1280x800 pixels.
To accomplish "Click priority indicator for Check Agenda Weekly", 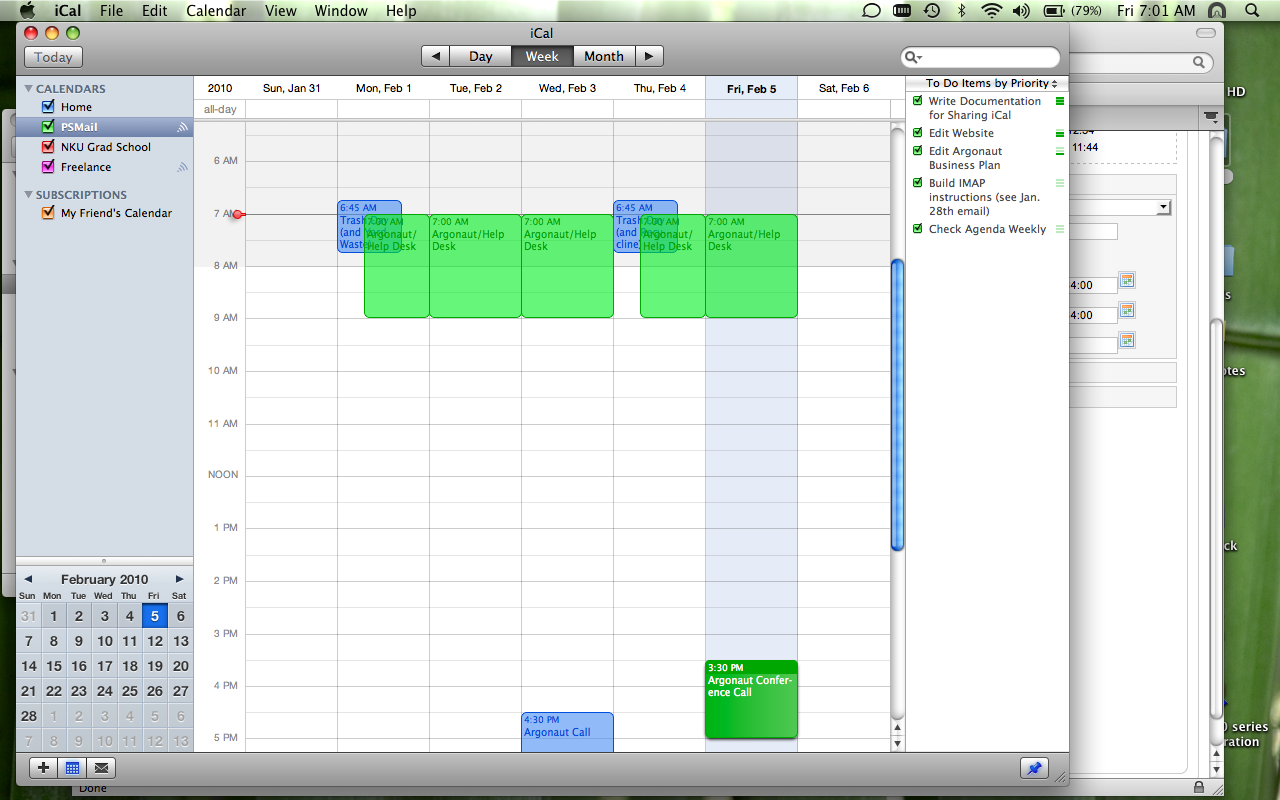I will coord(1060,229).
